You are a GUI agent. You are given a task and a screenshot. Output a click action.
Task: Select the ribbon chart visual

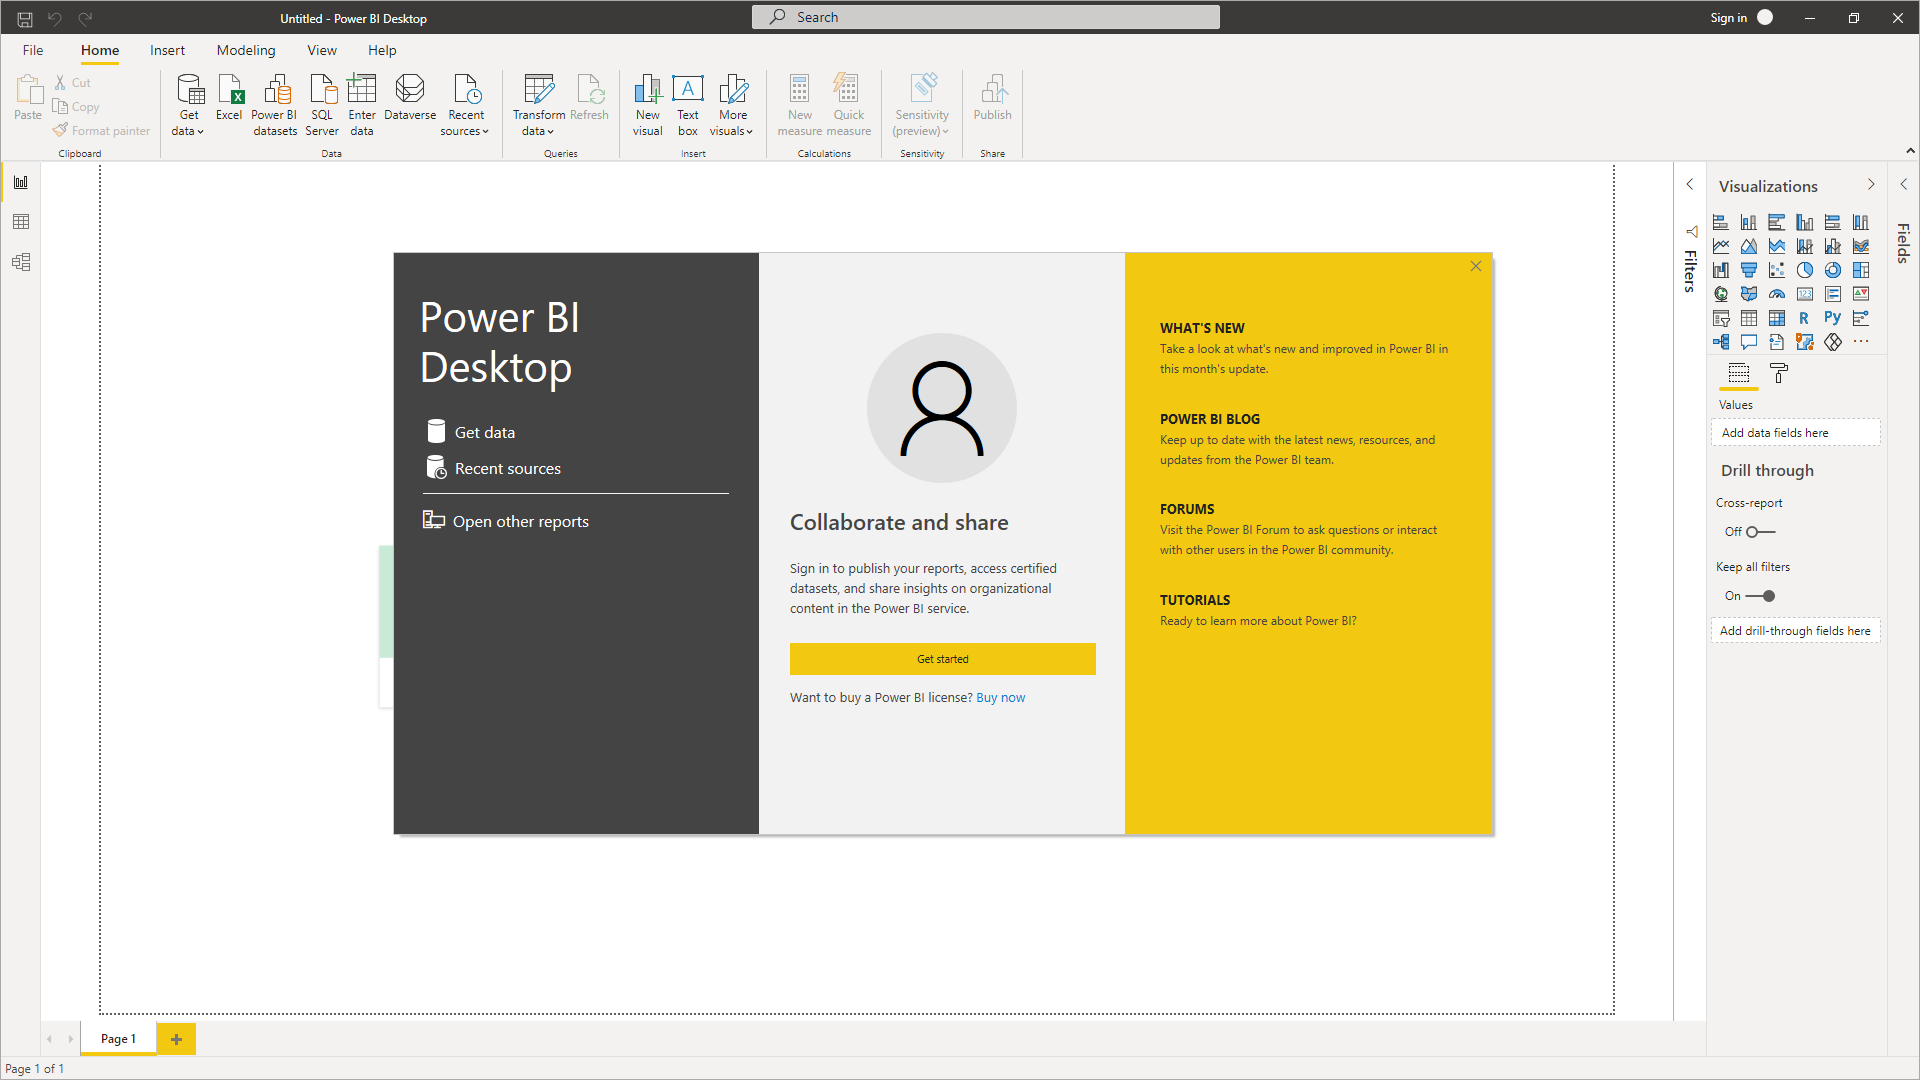1861,246
